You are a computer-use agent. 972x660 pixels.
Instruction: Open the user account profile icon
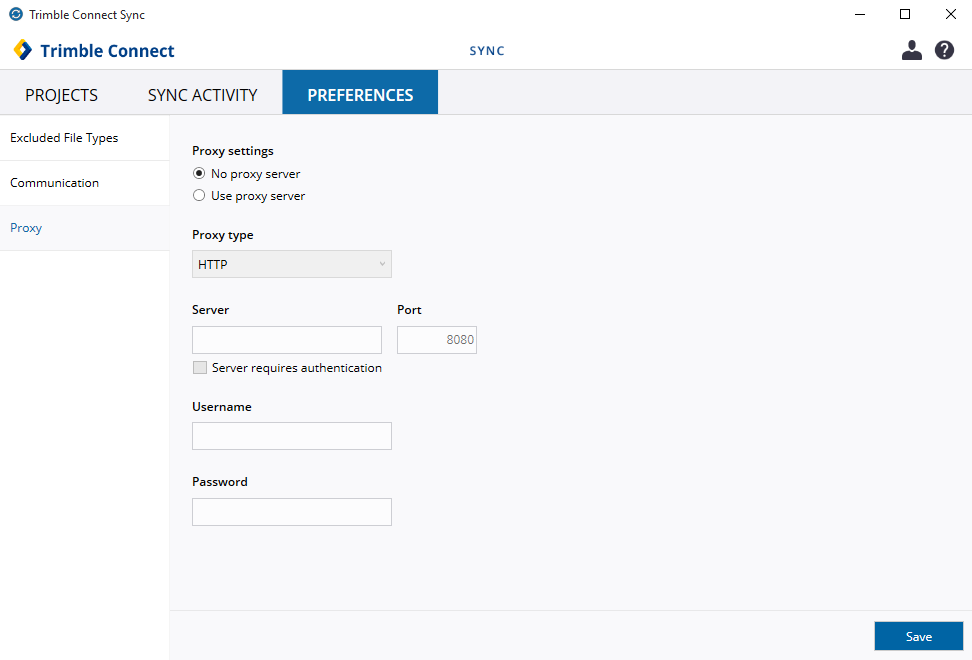tap(911, 50)
